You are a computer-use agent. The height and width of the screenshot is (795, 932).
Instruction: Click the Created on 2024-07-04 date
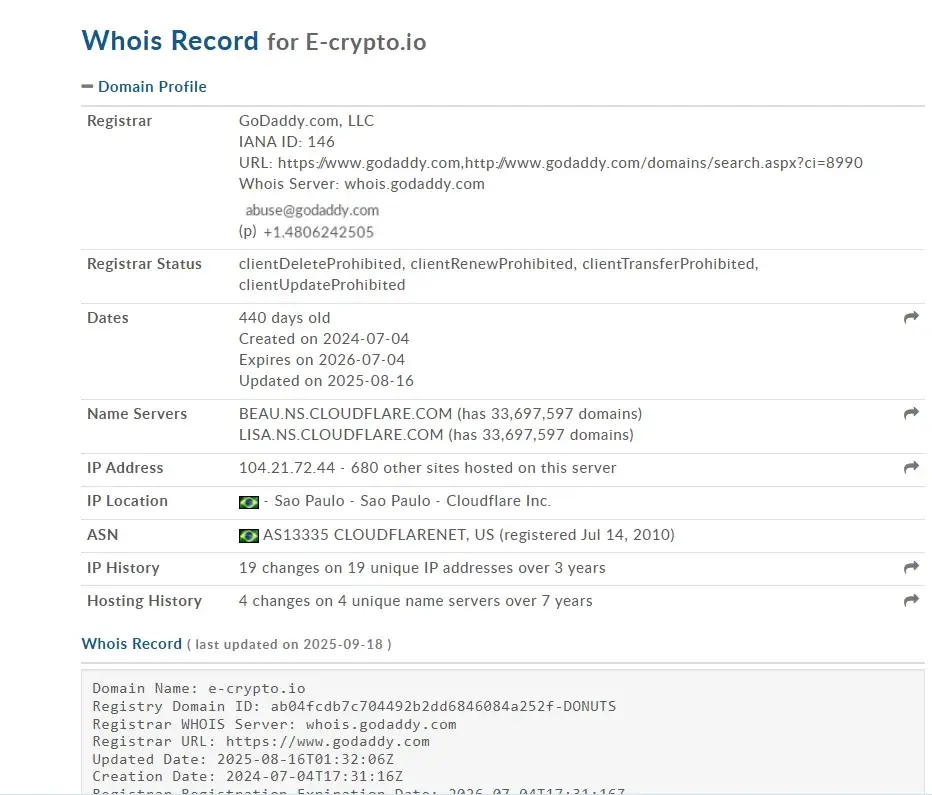[324, 339]
